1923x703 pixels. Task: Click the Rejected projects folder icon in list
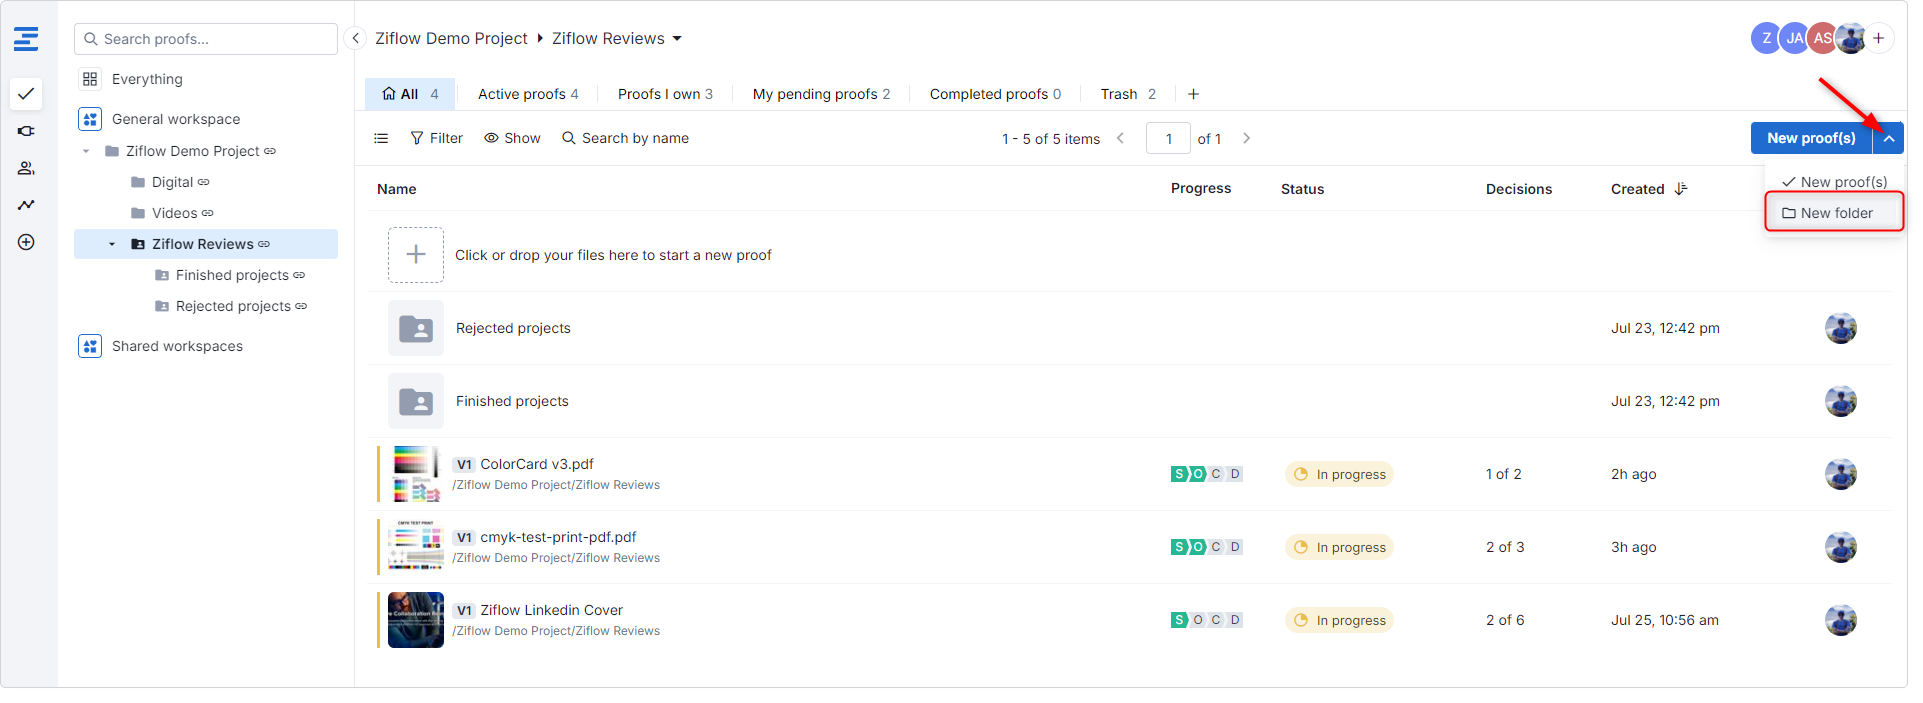coord(416,328)
